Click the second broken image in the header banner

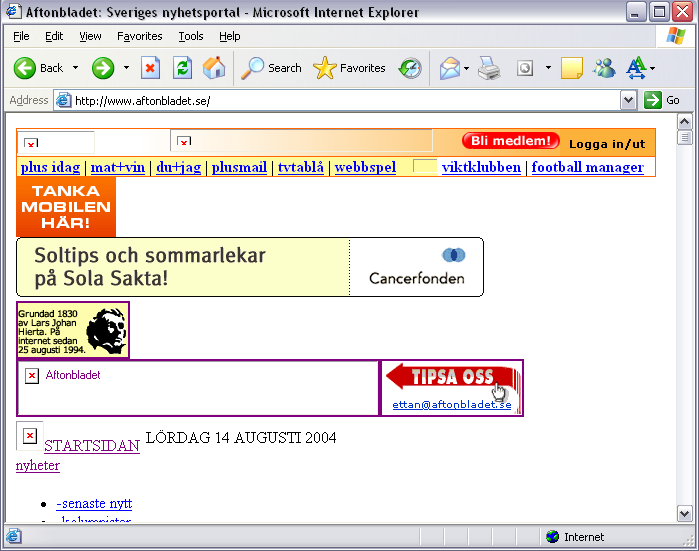[184, 141]
